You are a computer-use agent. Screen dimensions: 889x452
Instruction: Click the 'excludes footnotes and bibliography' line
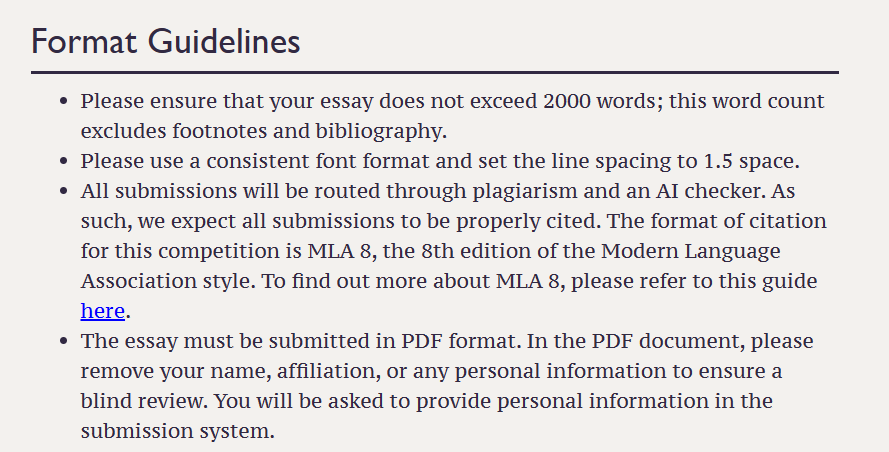coord(264,131)
